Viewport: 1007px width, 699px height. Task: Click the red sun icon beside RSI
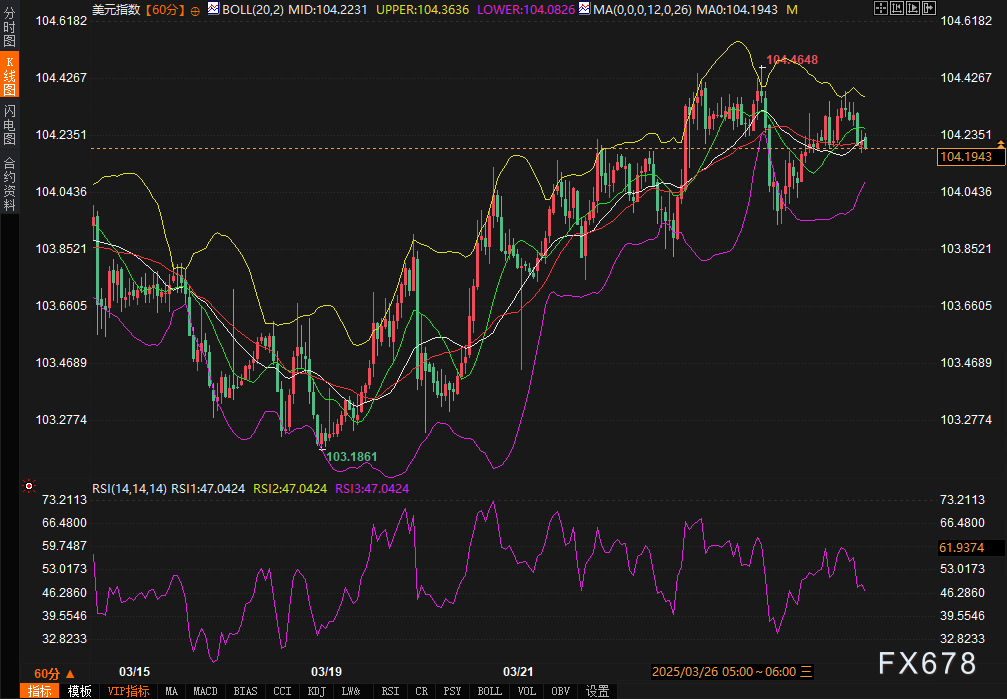[x=28, y=486]
